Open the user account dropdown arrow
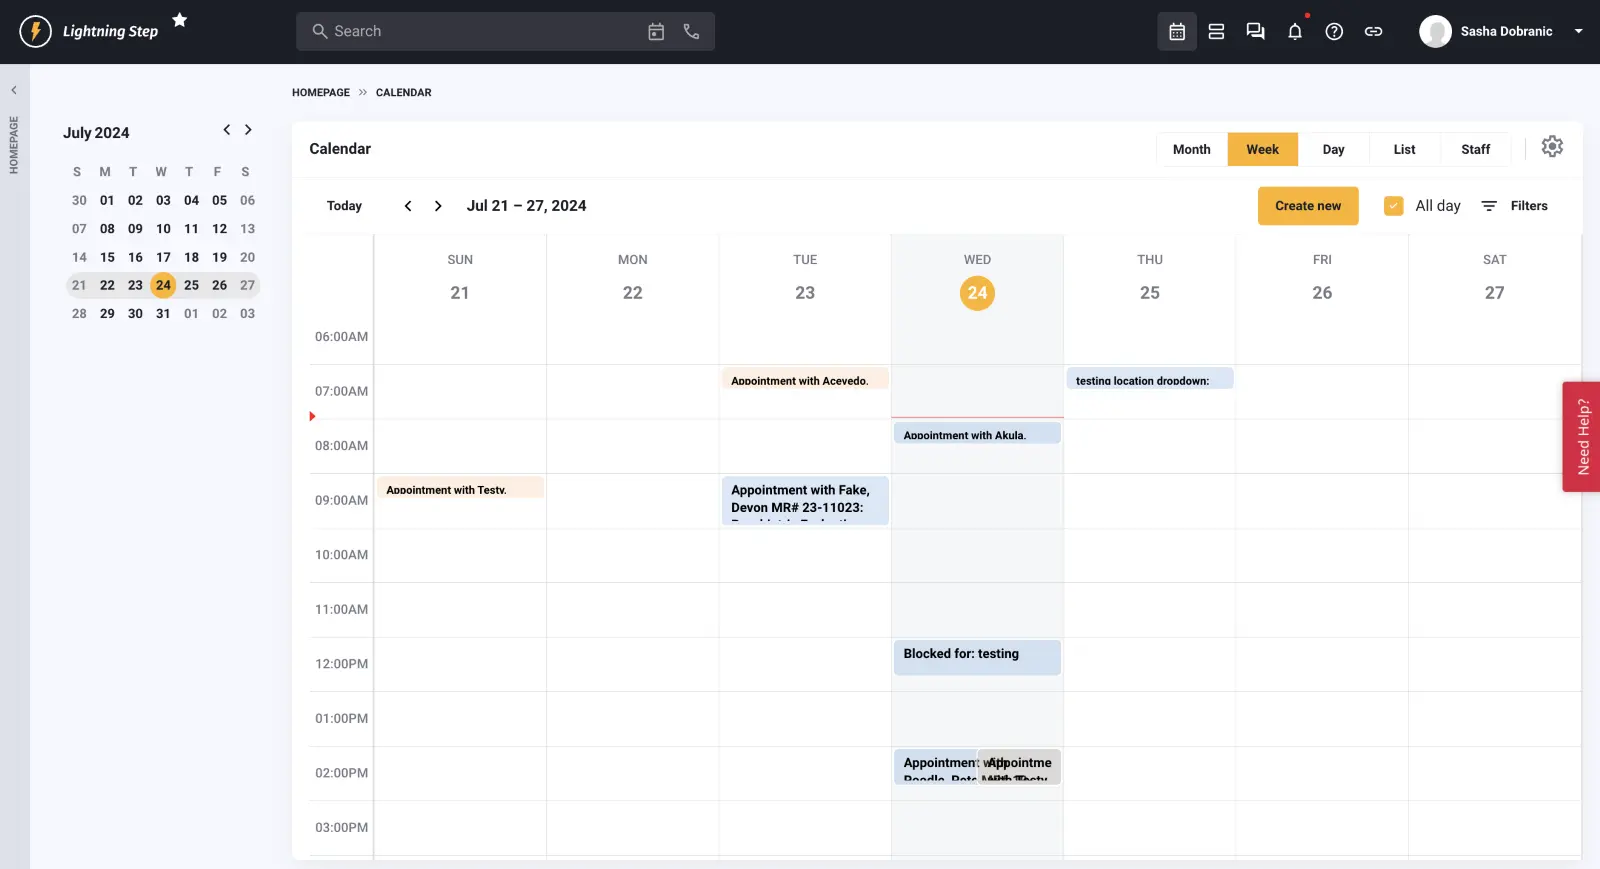The width and height of the screenshot is (1600, 869). point(1579,31)
